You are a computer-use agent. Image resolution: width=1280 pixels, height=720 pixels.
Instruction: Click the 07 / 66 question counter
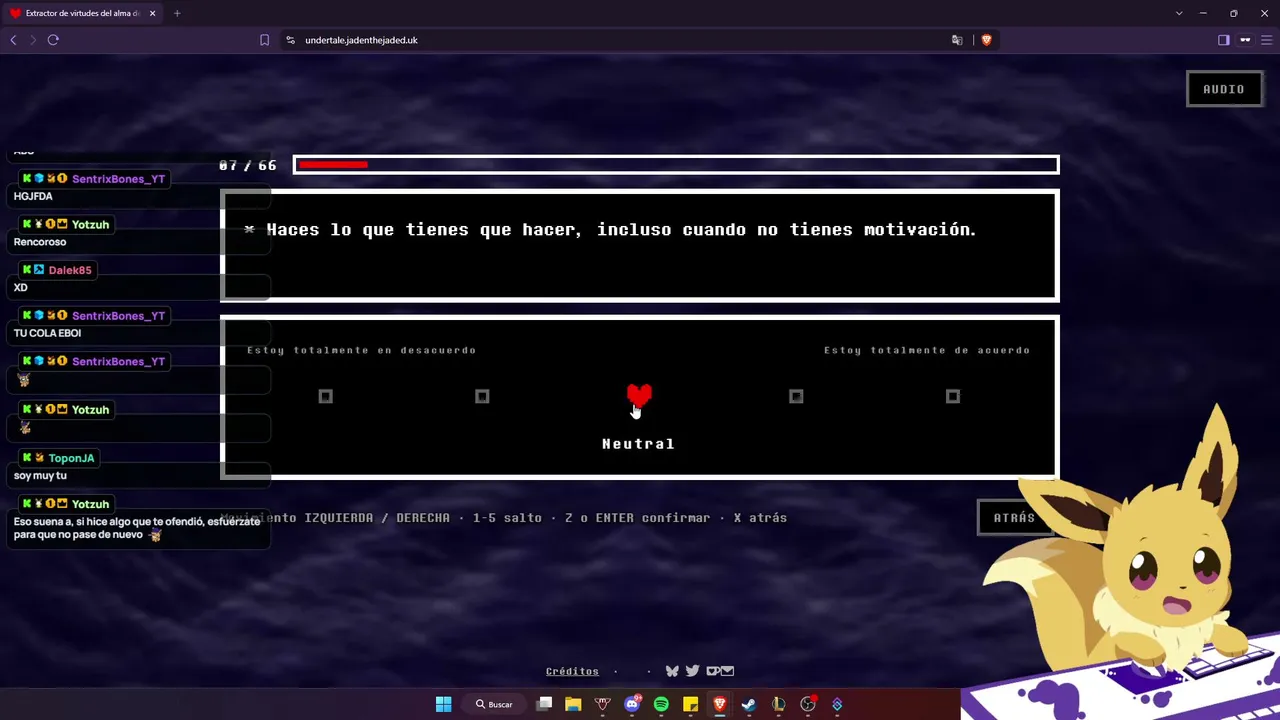pyautogui.click(x=248, y=165)
